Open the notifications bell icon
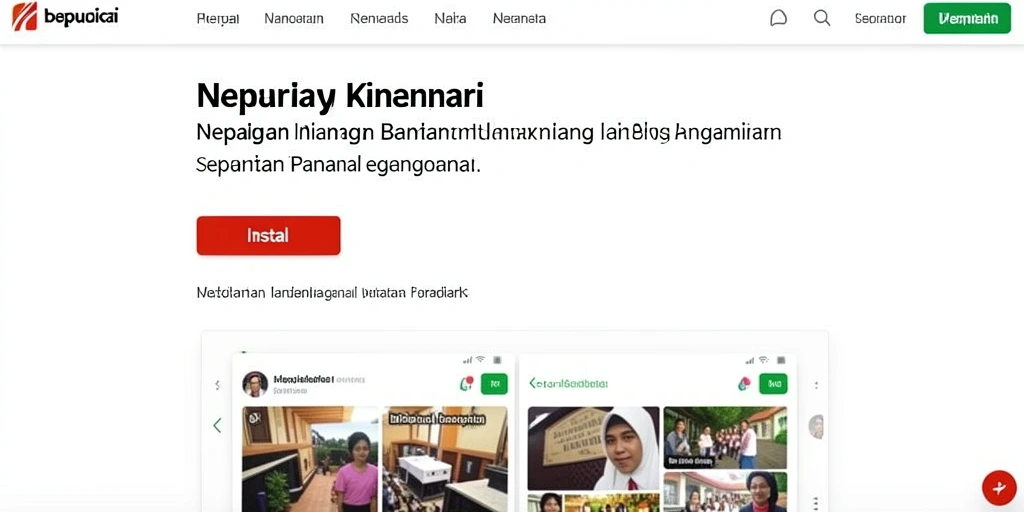This screenshot has height=512, width=1024. pos(778,18)
